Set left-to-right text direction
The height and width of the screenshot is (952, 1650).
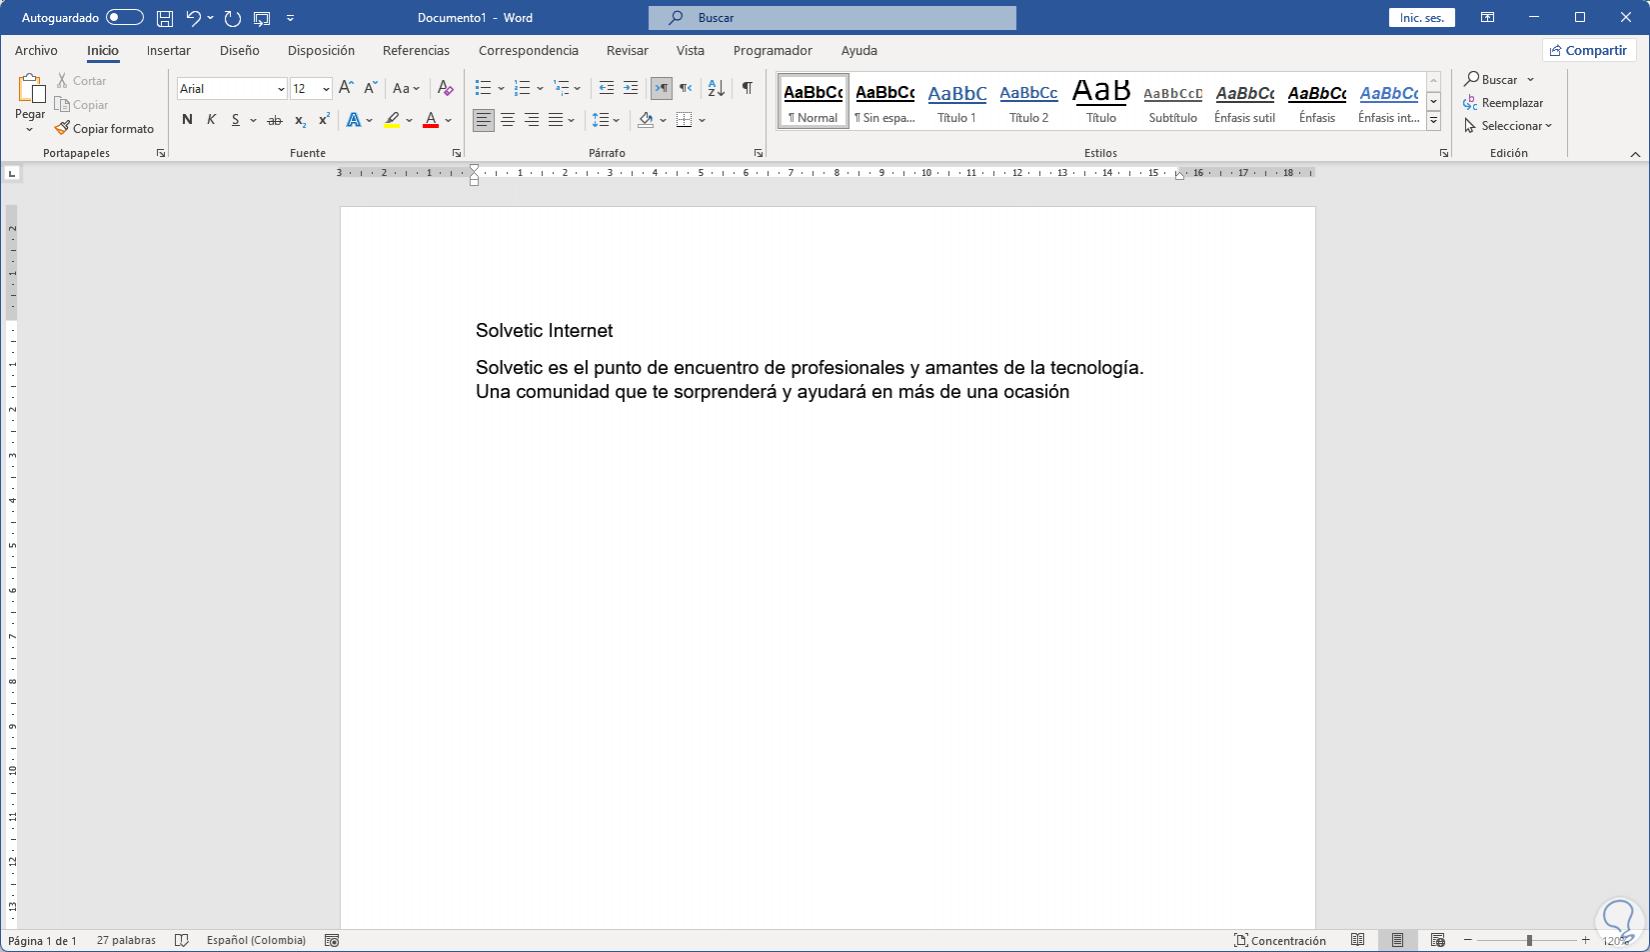click(661, 88)
